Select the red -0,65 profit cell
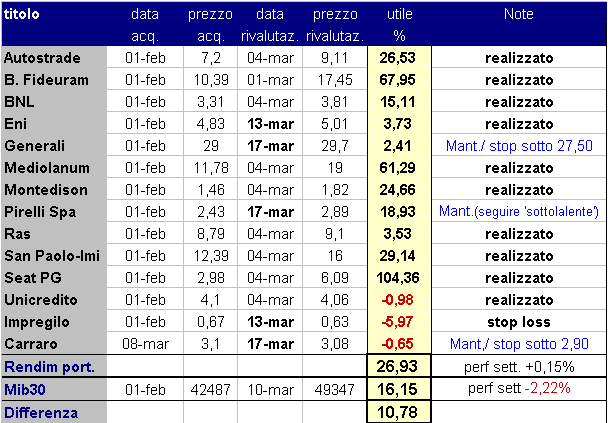 coord(397,344)
